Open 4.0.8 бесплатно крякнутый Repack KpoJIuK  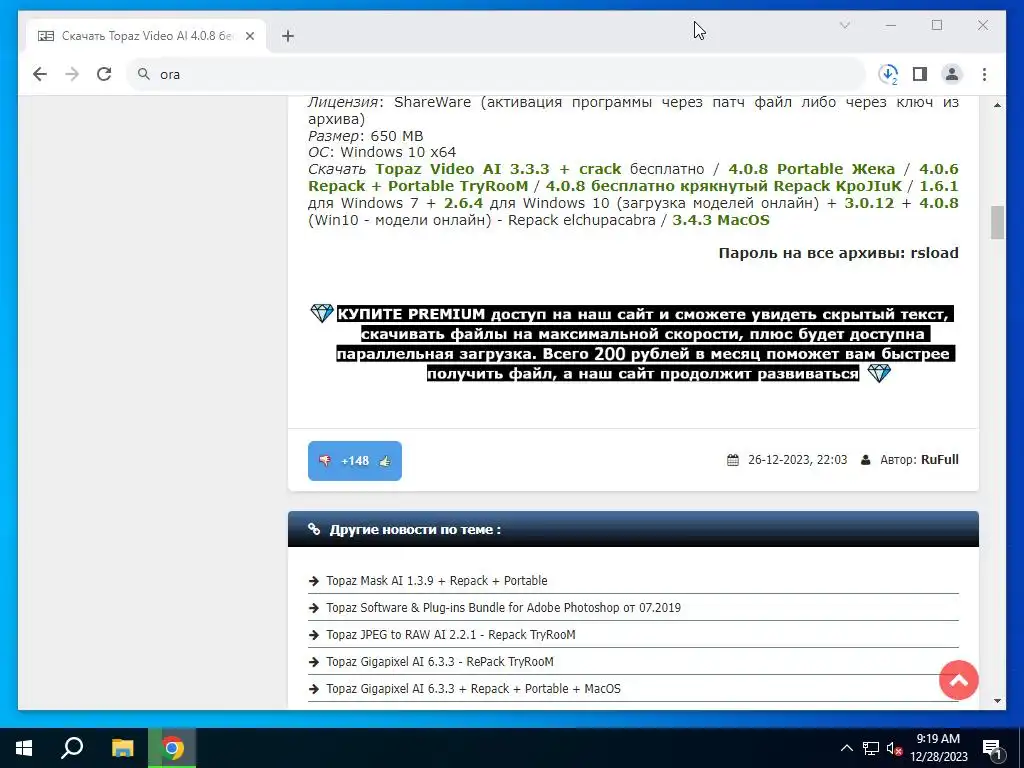point(724,186)
